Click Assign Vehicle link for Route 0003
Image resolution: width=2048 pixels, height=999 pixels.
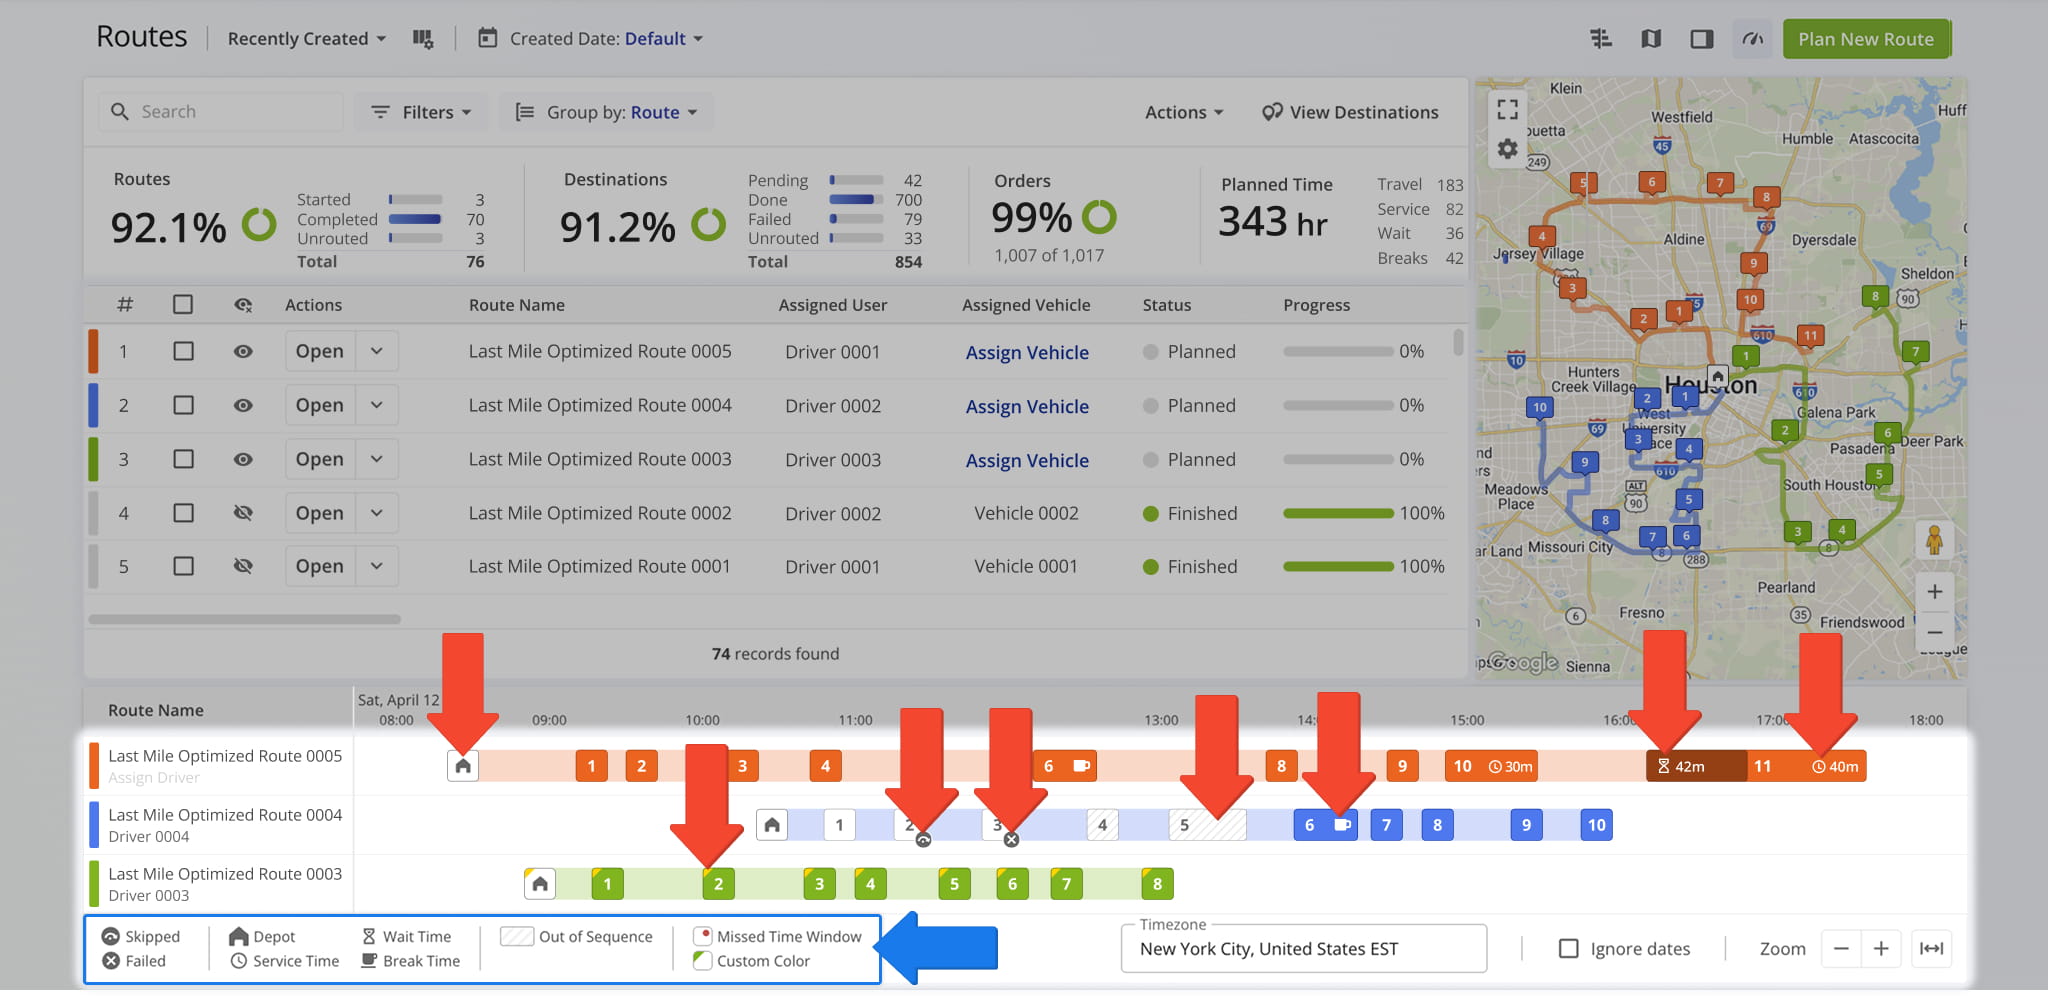tap(1027, 460)
